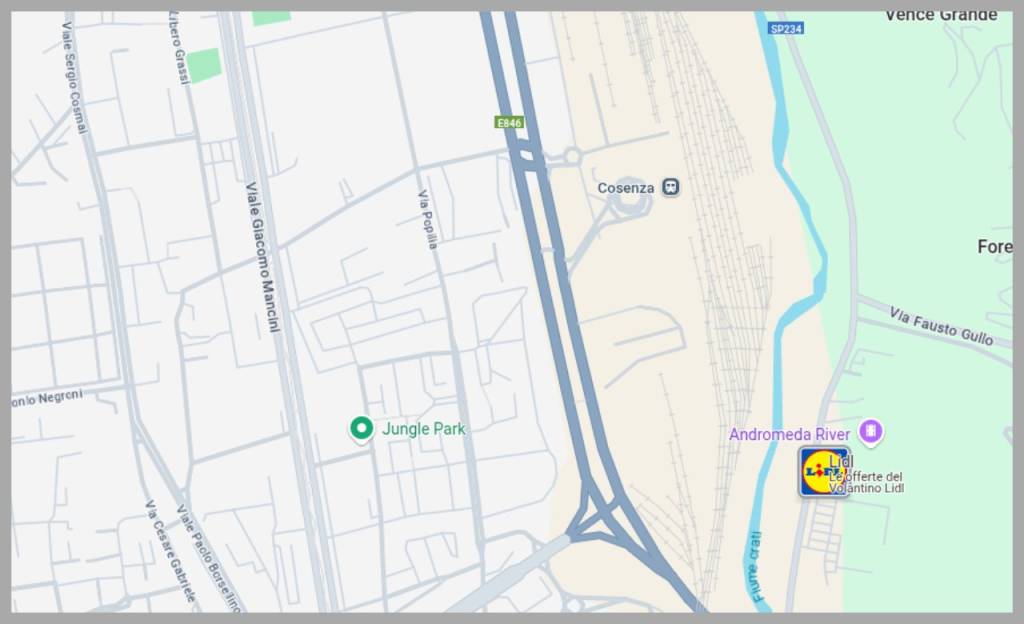The width and height of the screenshot is (1024, 624).
Task: Click the Viale Giacomo Mancini street label
Action: [x=263, y=257]
